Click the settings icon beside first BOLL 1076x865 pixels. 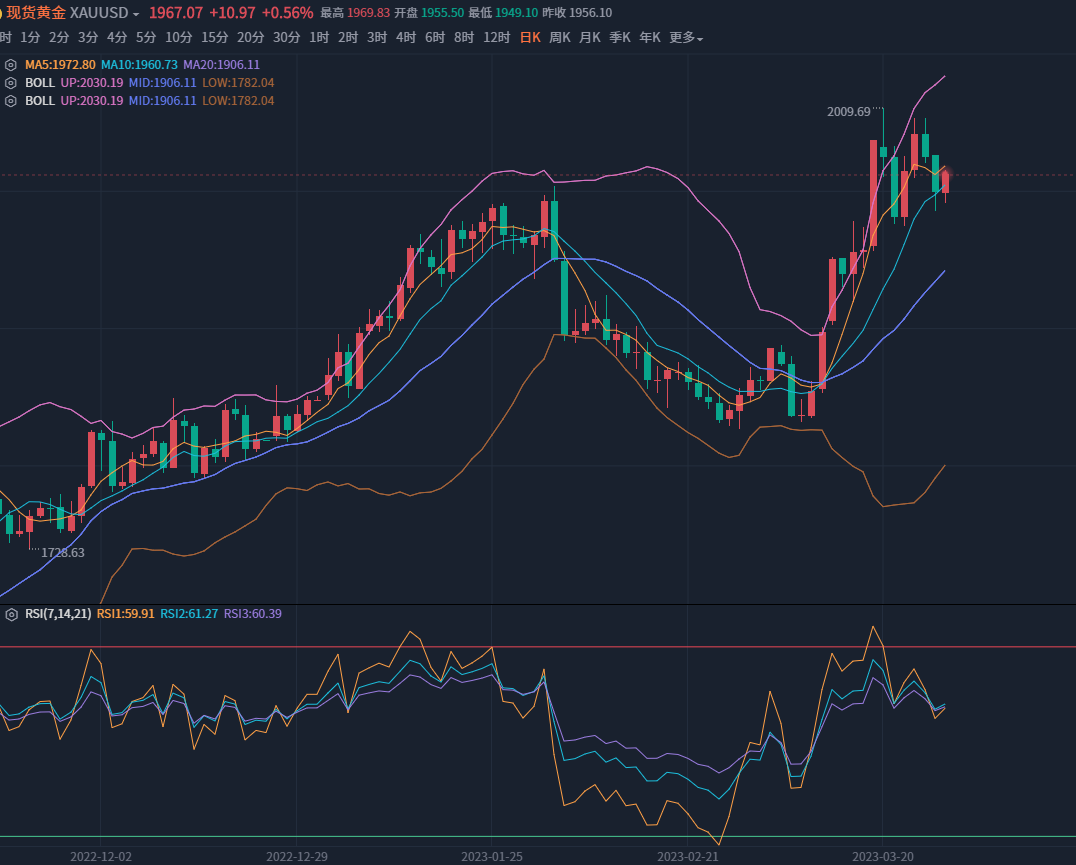11,83
